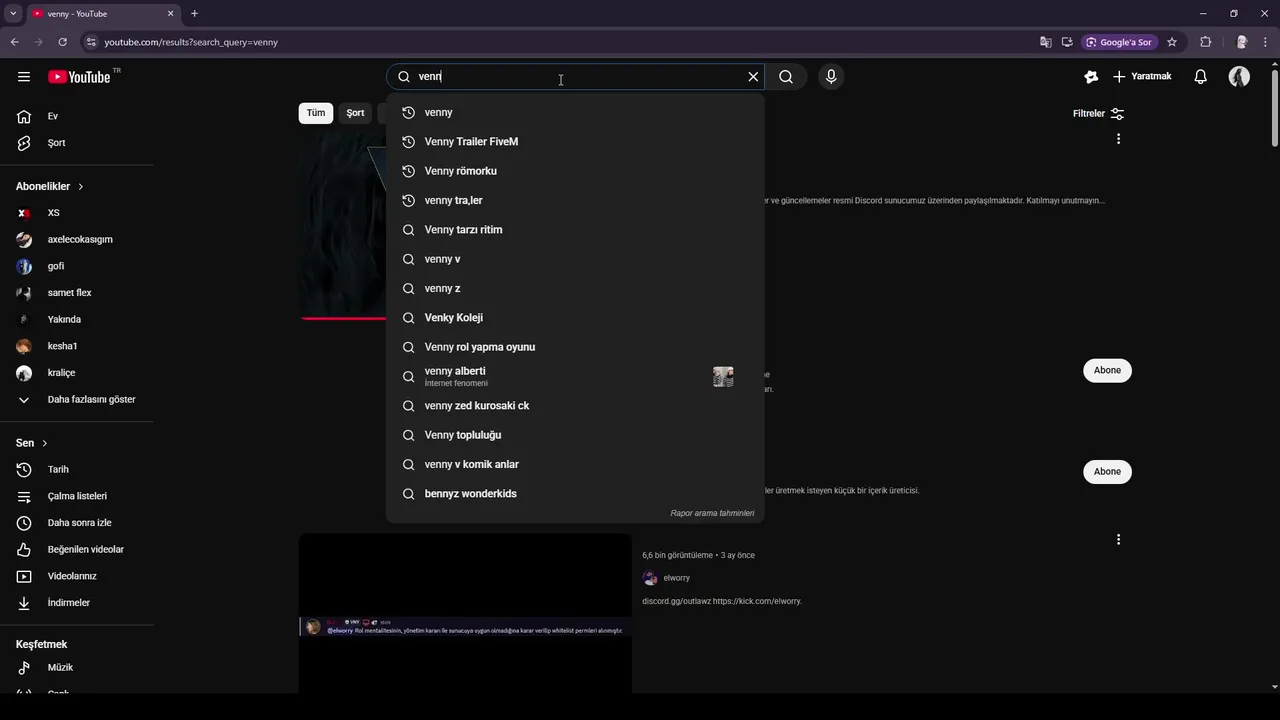Go to YouTube home via logo

click(79, 77)
